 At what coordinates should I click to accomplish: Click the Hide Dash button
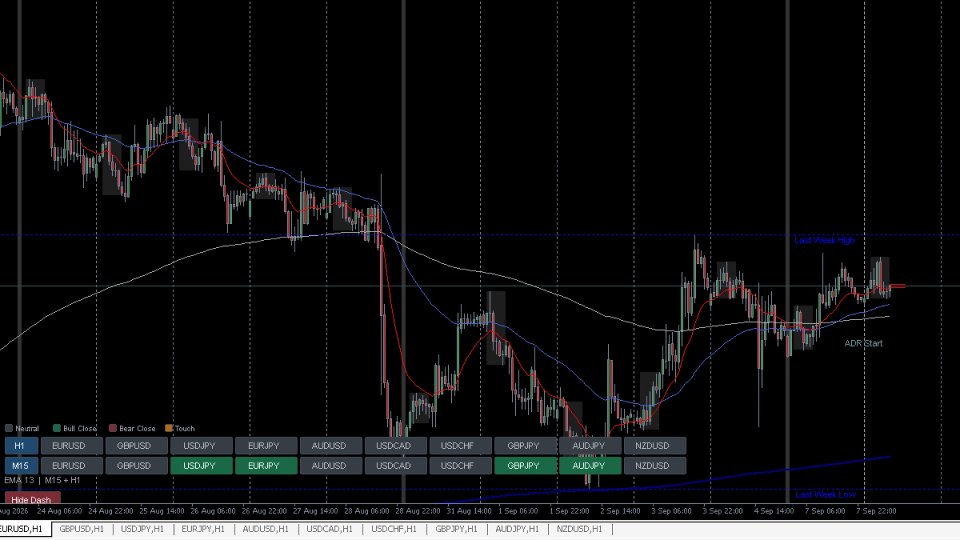tap(32, 498)
